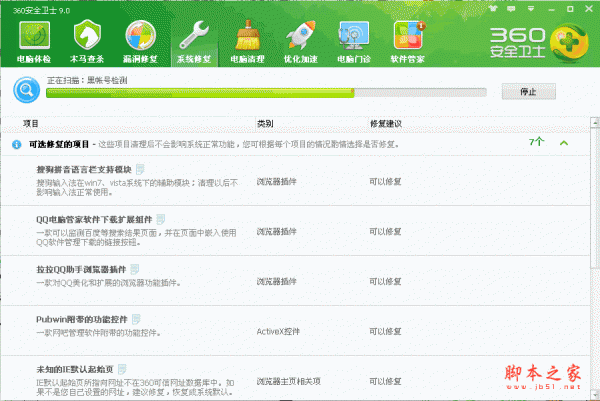Click the vertical scrollbar track of the list
Image resolution: width=600 pixels, height=401 pixels.
[595, 260]
